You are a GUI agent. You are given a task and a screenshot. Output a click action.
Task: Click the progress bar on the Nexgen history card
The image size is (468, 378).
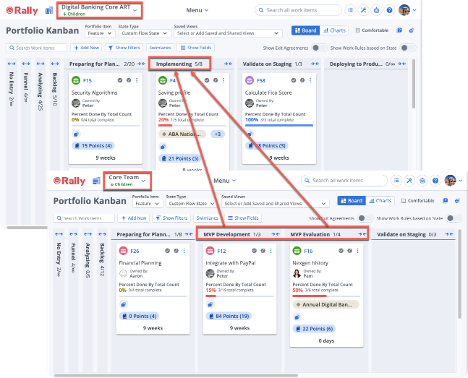point(326,296)
